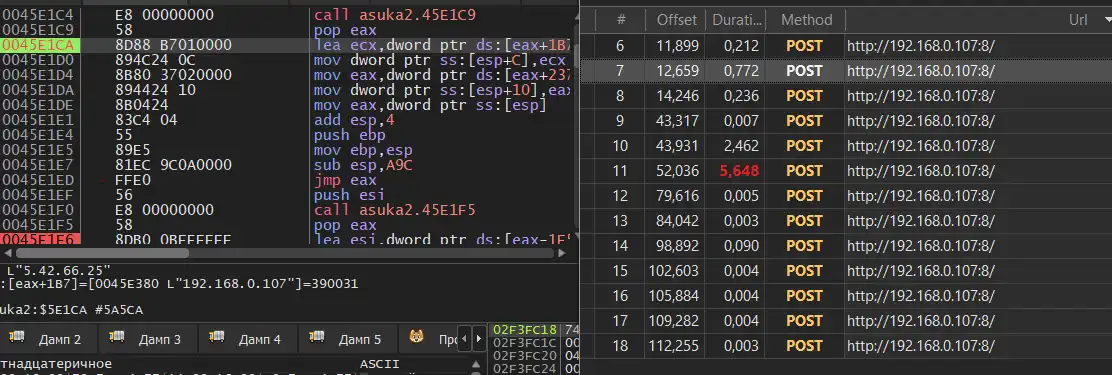Sort requests by the Method column header

coord(806,20)
